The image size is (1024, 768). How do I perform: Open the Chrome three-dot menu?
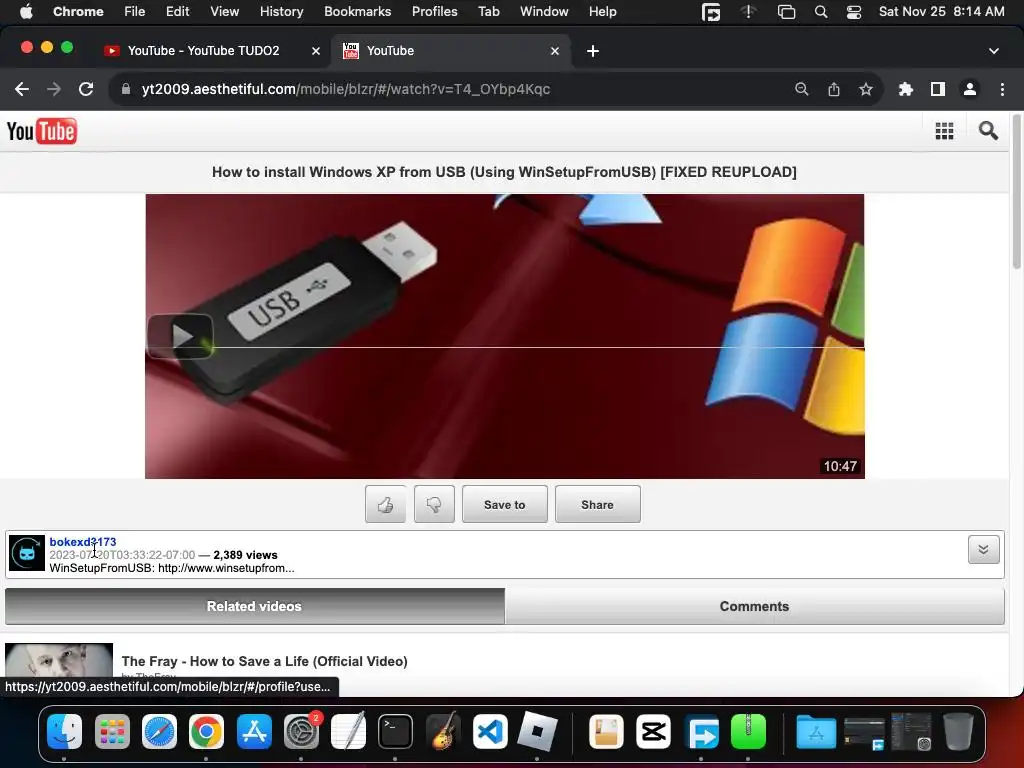pos(1002,89)
